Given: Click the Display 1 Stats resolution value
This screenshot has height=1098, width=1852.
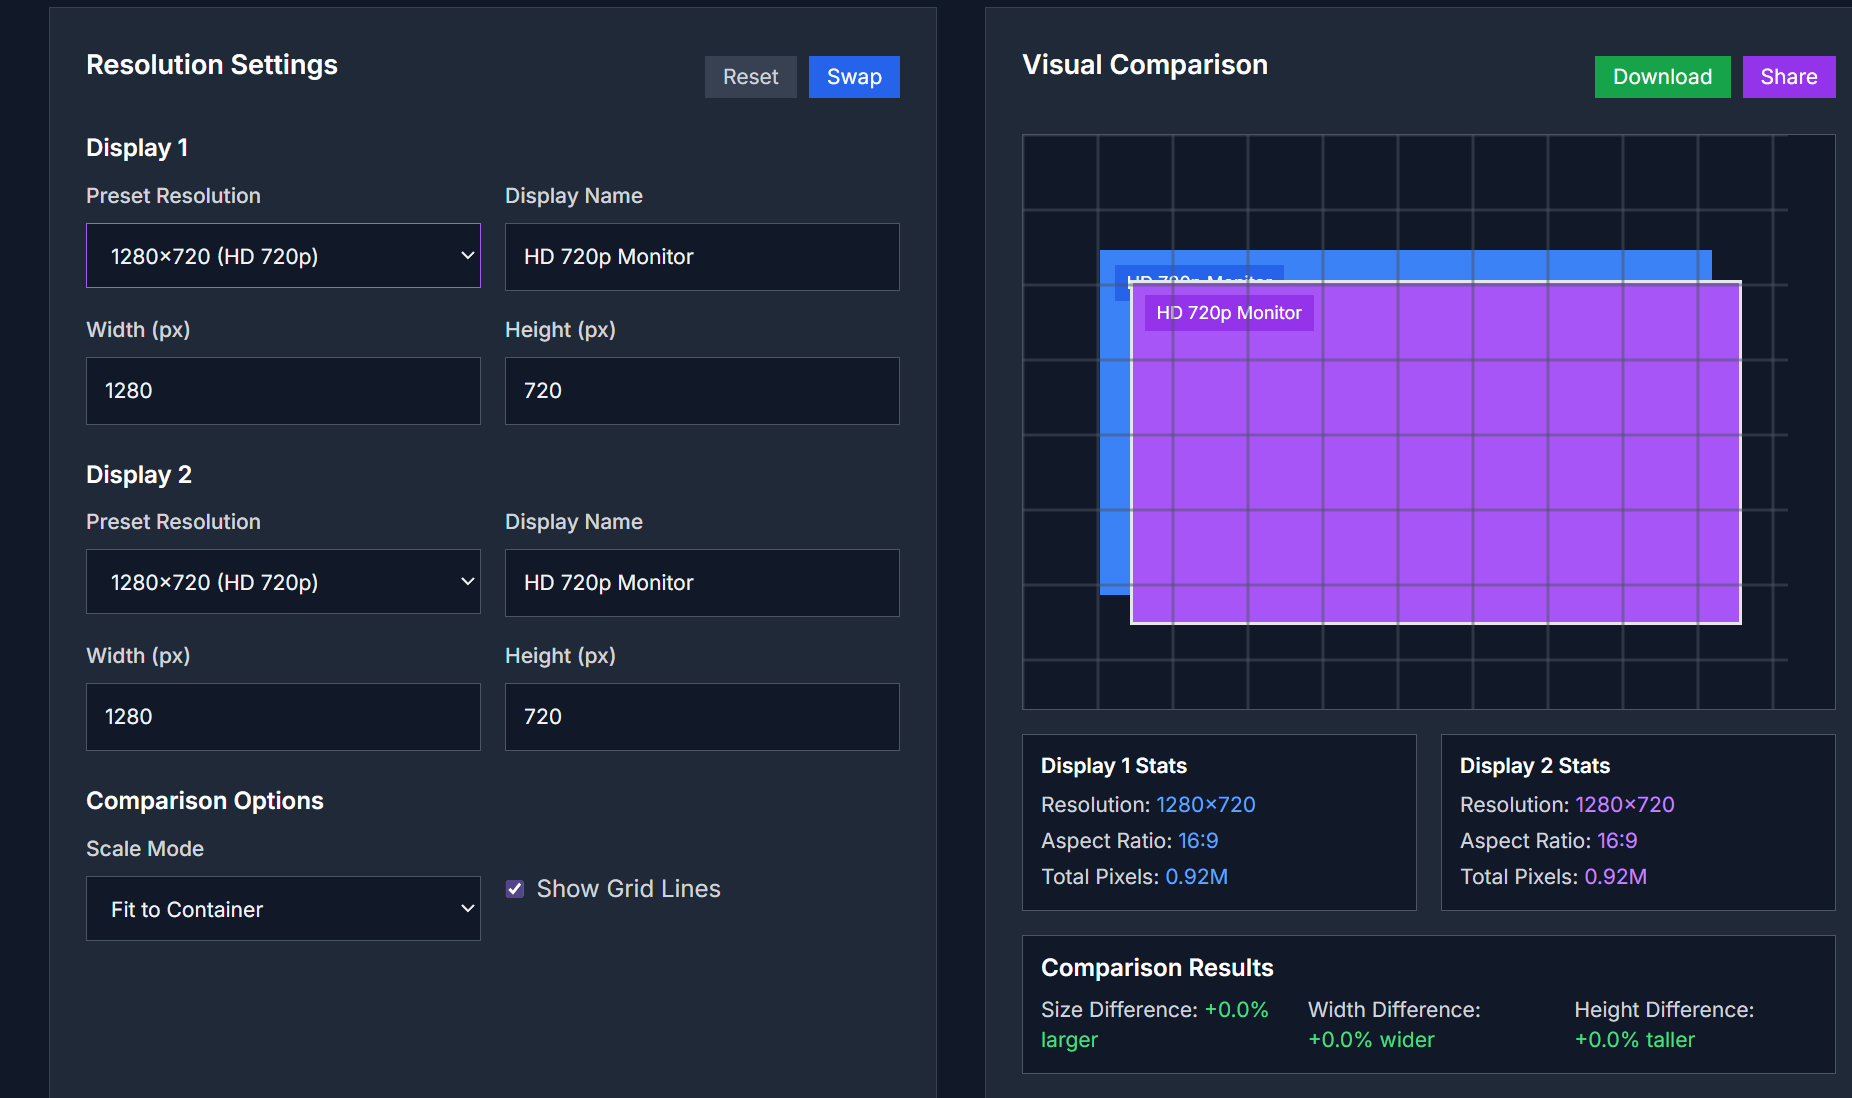Looking at the screenshot, I should [1205, 805].
